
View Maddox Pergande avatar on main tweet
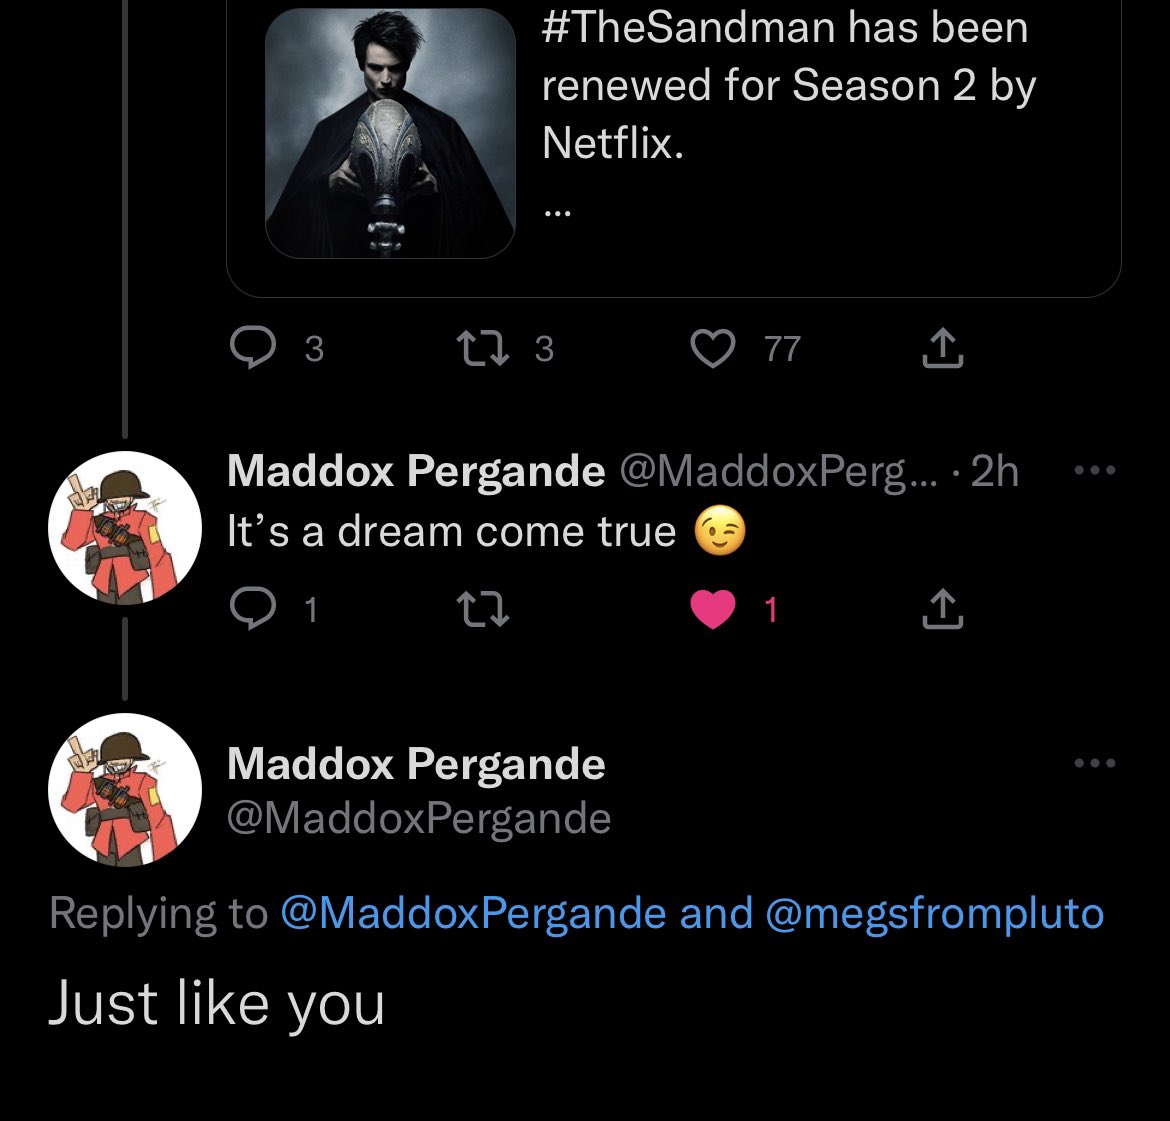[x=125, y=790]
